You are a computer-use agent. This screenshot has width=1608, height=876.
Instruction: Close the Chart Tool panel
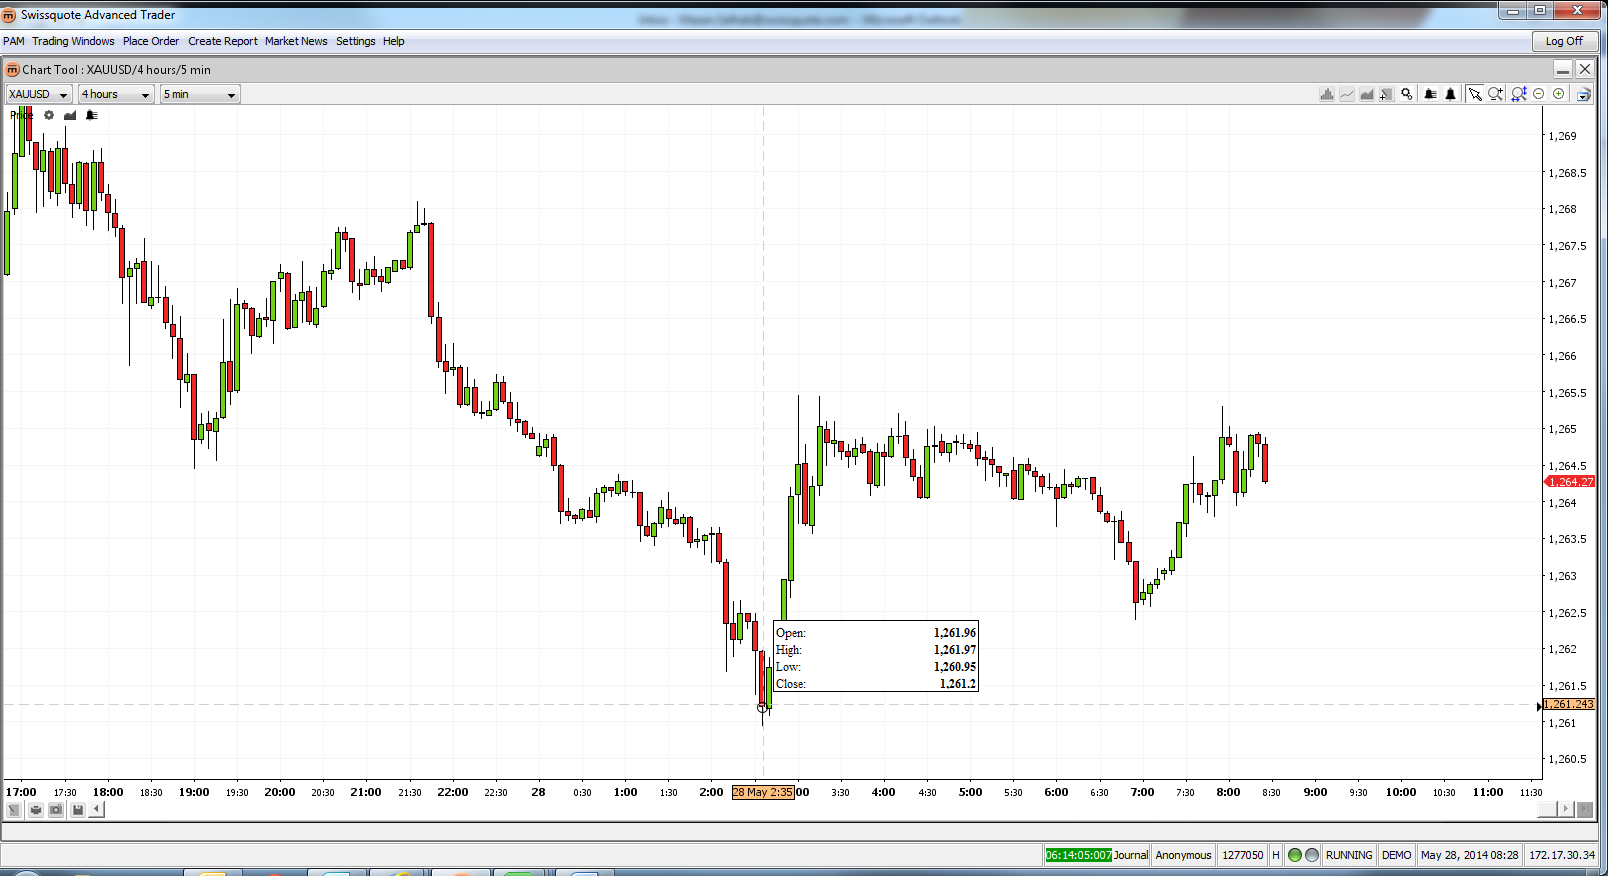(x=1585, y=69)
